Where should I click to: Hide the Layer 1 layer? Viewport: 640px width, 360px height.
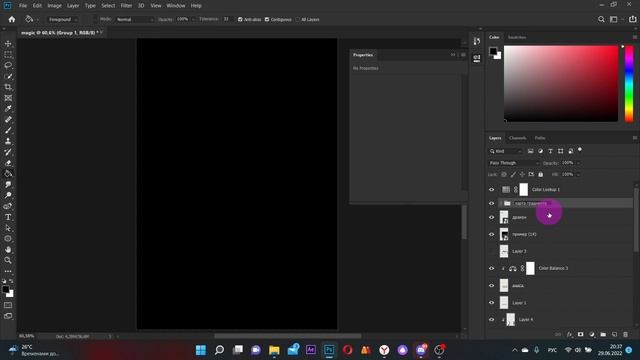point(491,302)
